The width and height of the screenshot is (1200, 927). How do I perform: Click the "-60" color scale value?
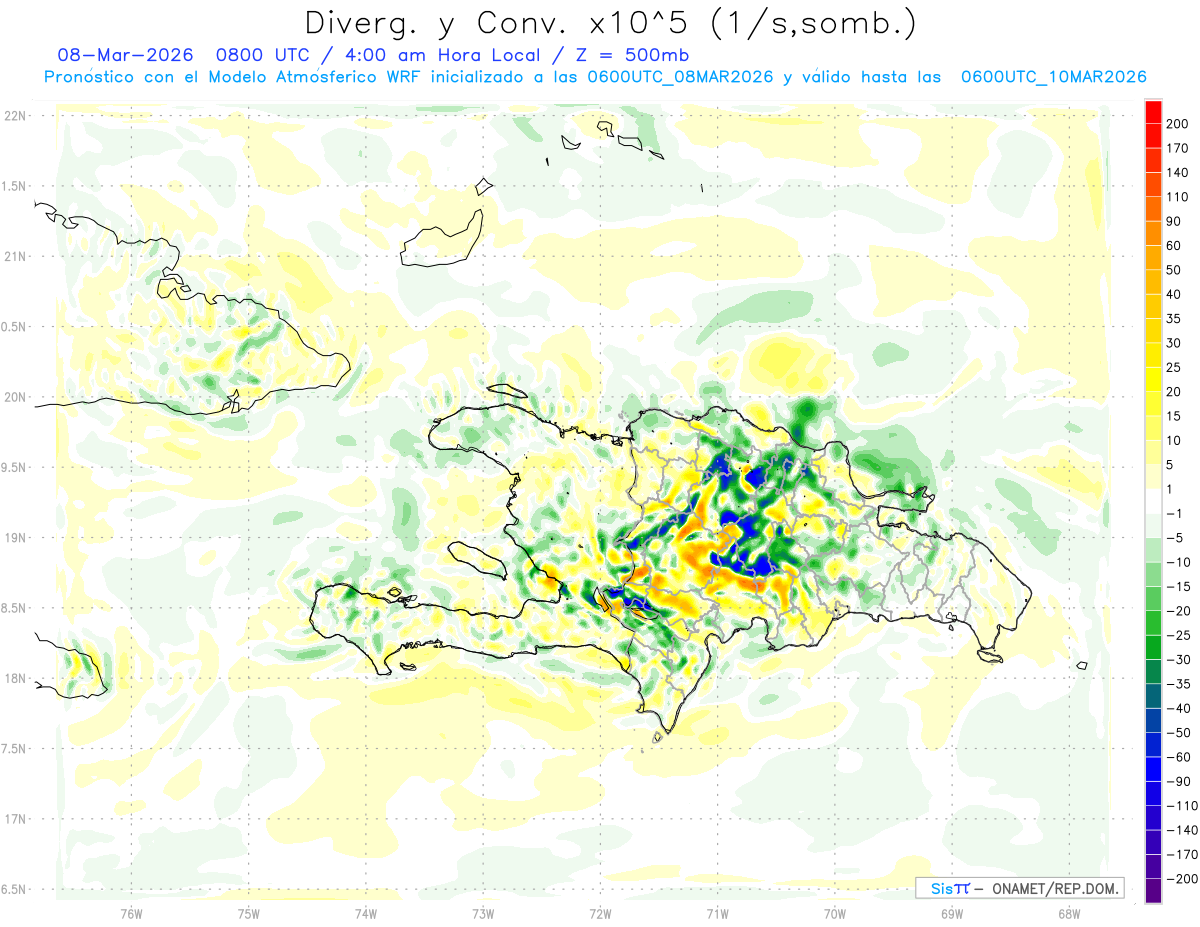coord(1180,757)
